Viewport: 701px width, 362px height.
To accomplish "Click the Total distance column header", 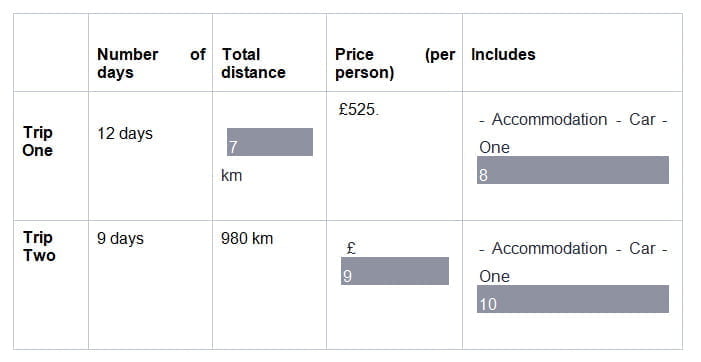I will (253, 63).
